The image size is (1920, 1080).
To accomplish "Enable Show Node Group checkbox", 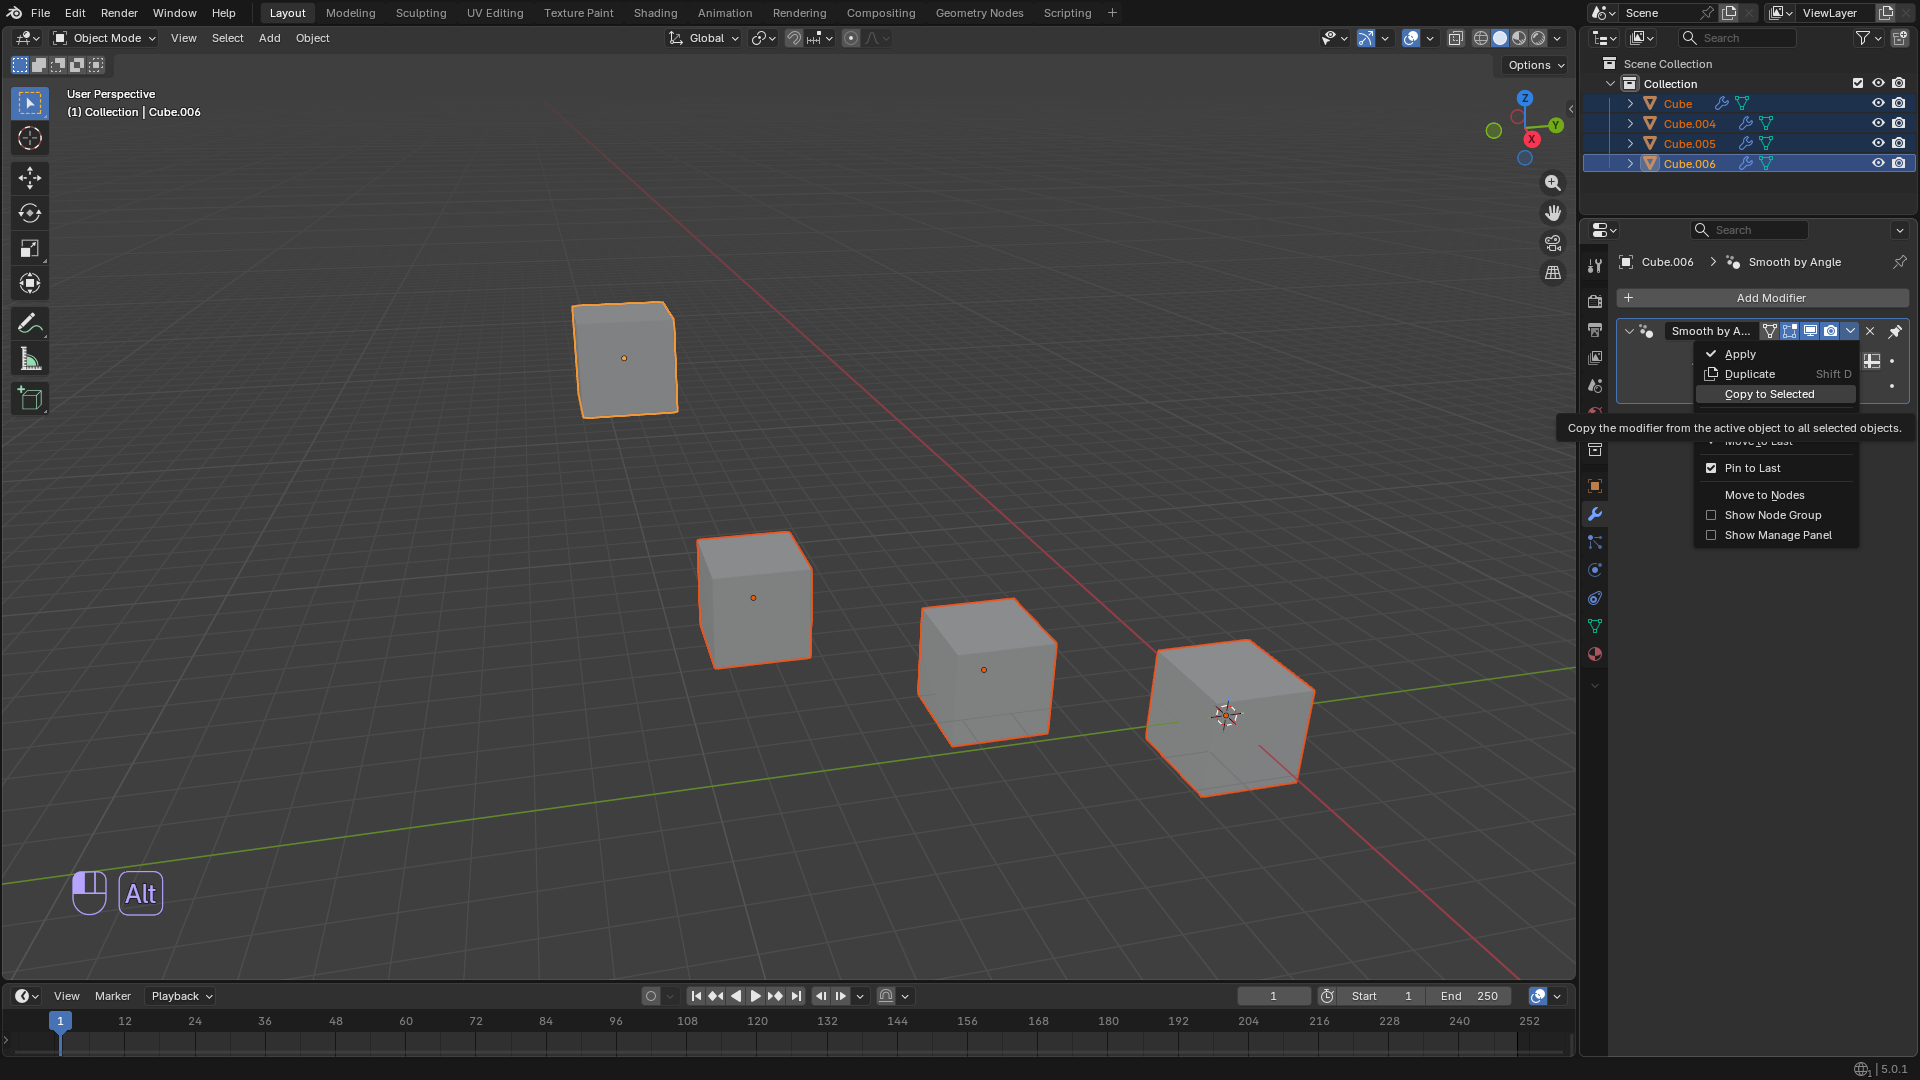I will click(1711, 515).
